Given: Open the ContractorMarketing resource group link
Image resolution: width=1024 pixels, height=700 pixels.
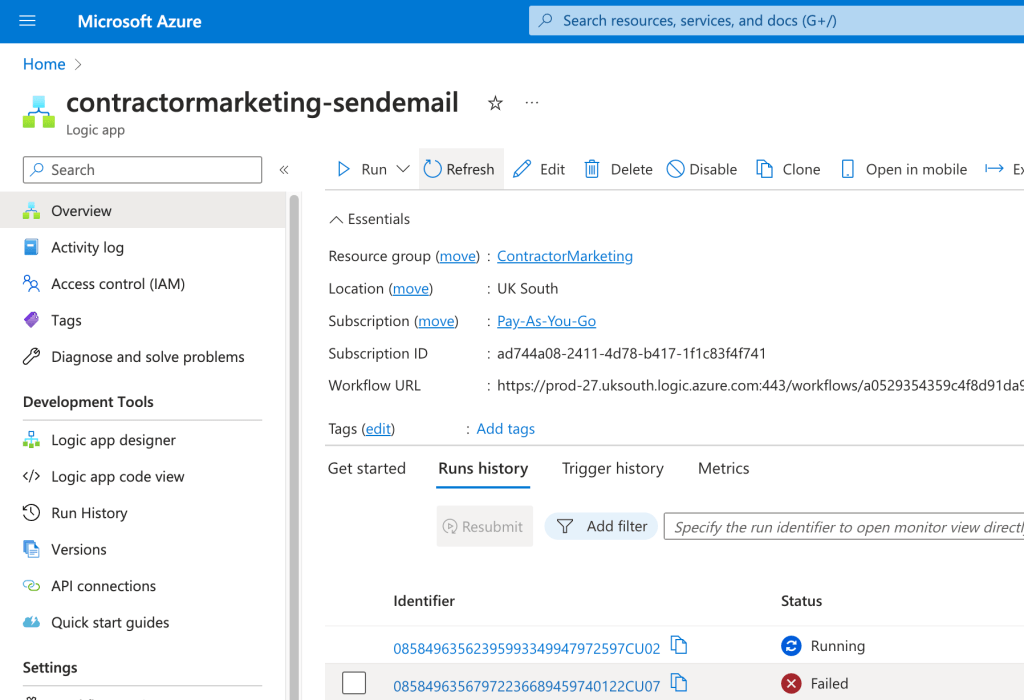Looking at the screenshot, I should pyautogui.click(x=565, y=256).
